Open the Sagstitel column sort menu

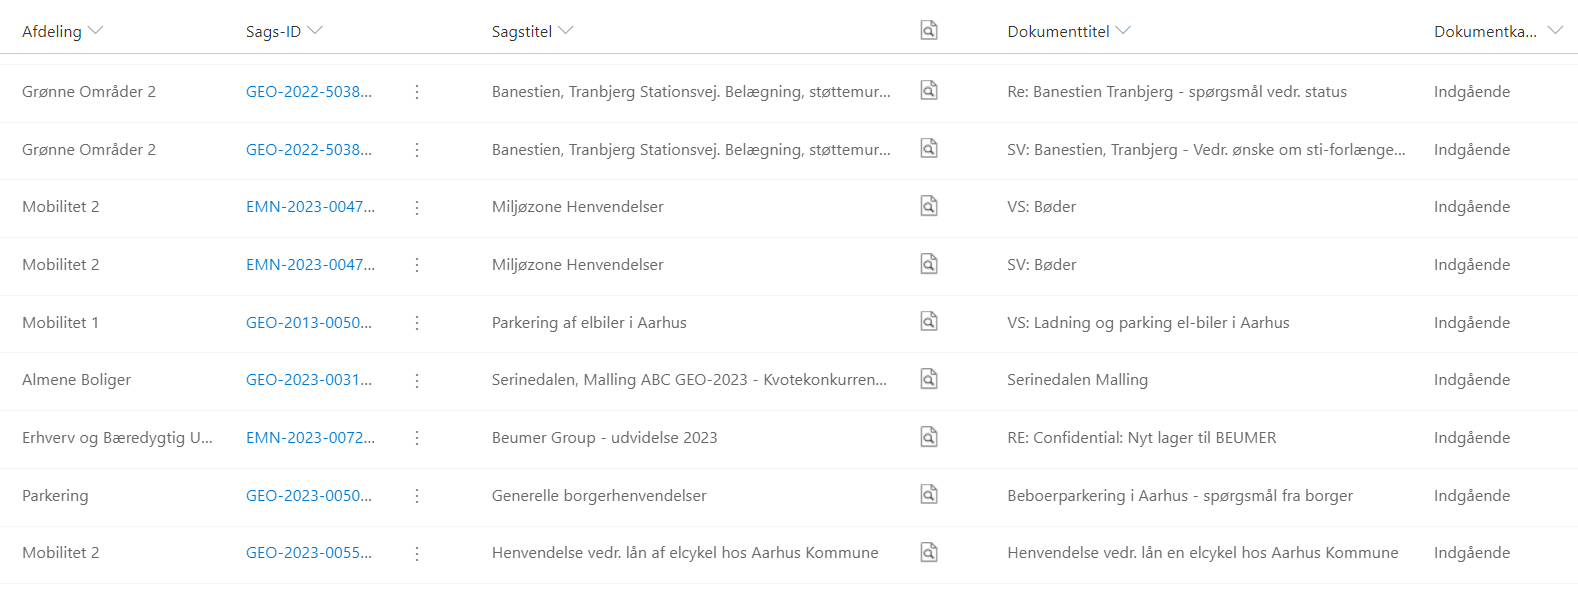click(566, 31)
